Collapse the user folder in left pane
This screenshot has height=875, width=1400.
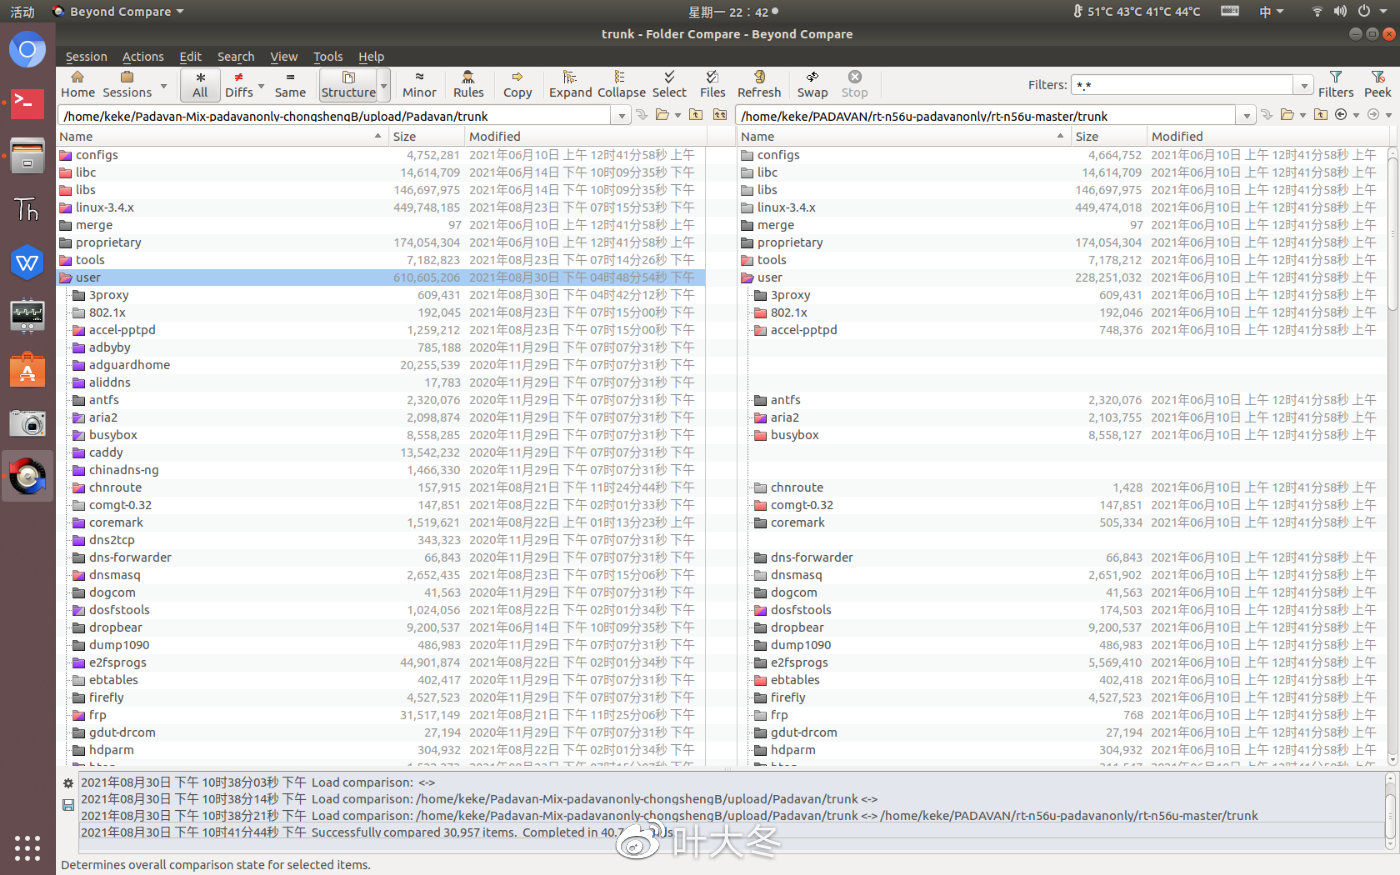(x=65, y=278)
